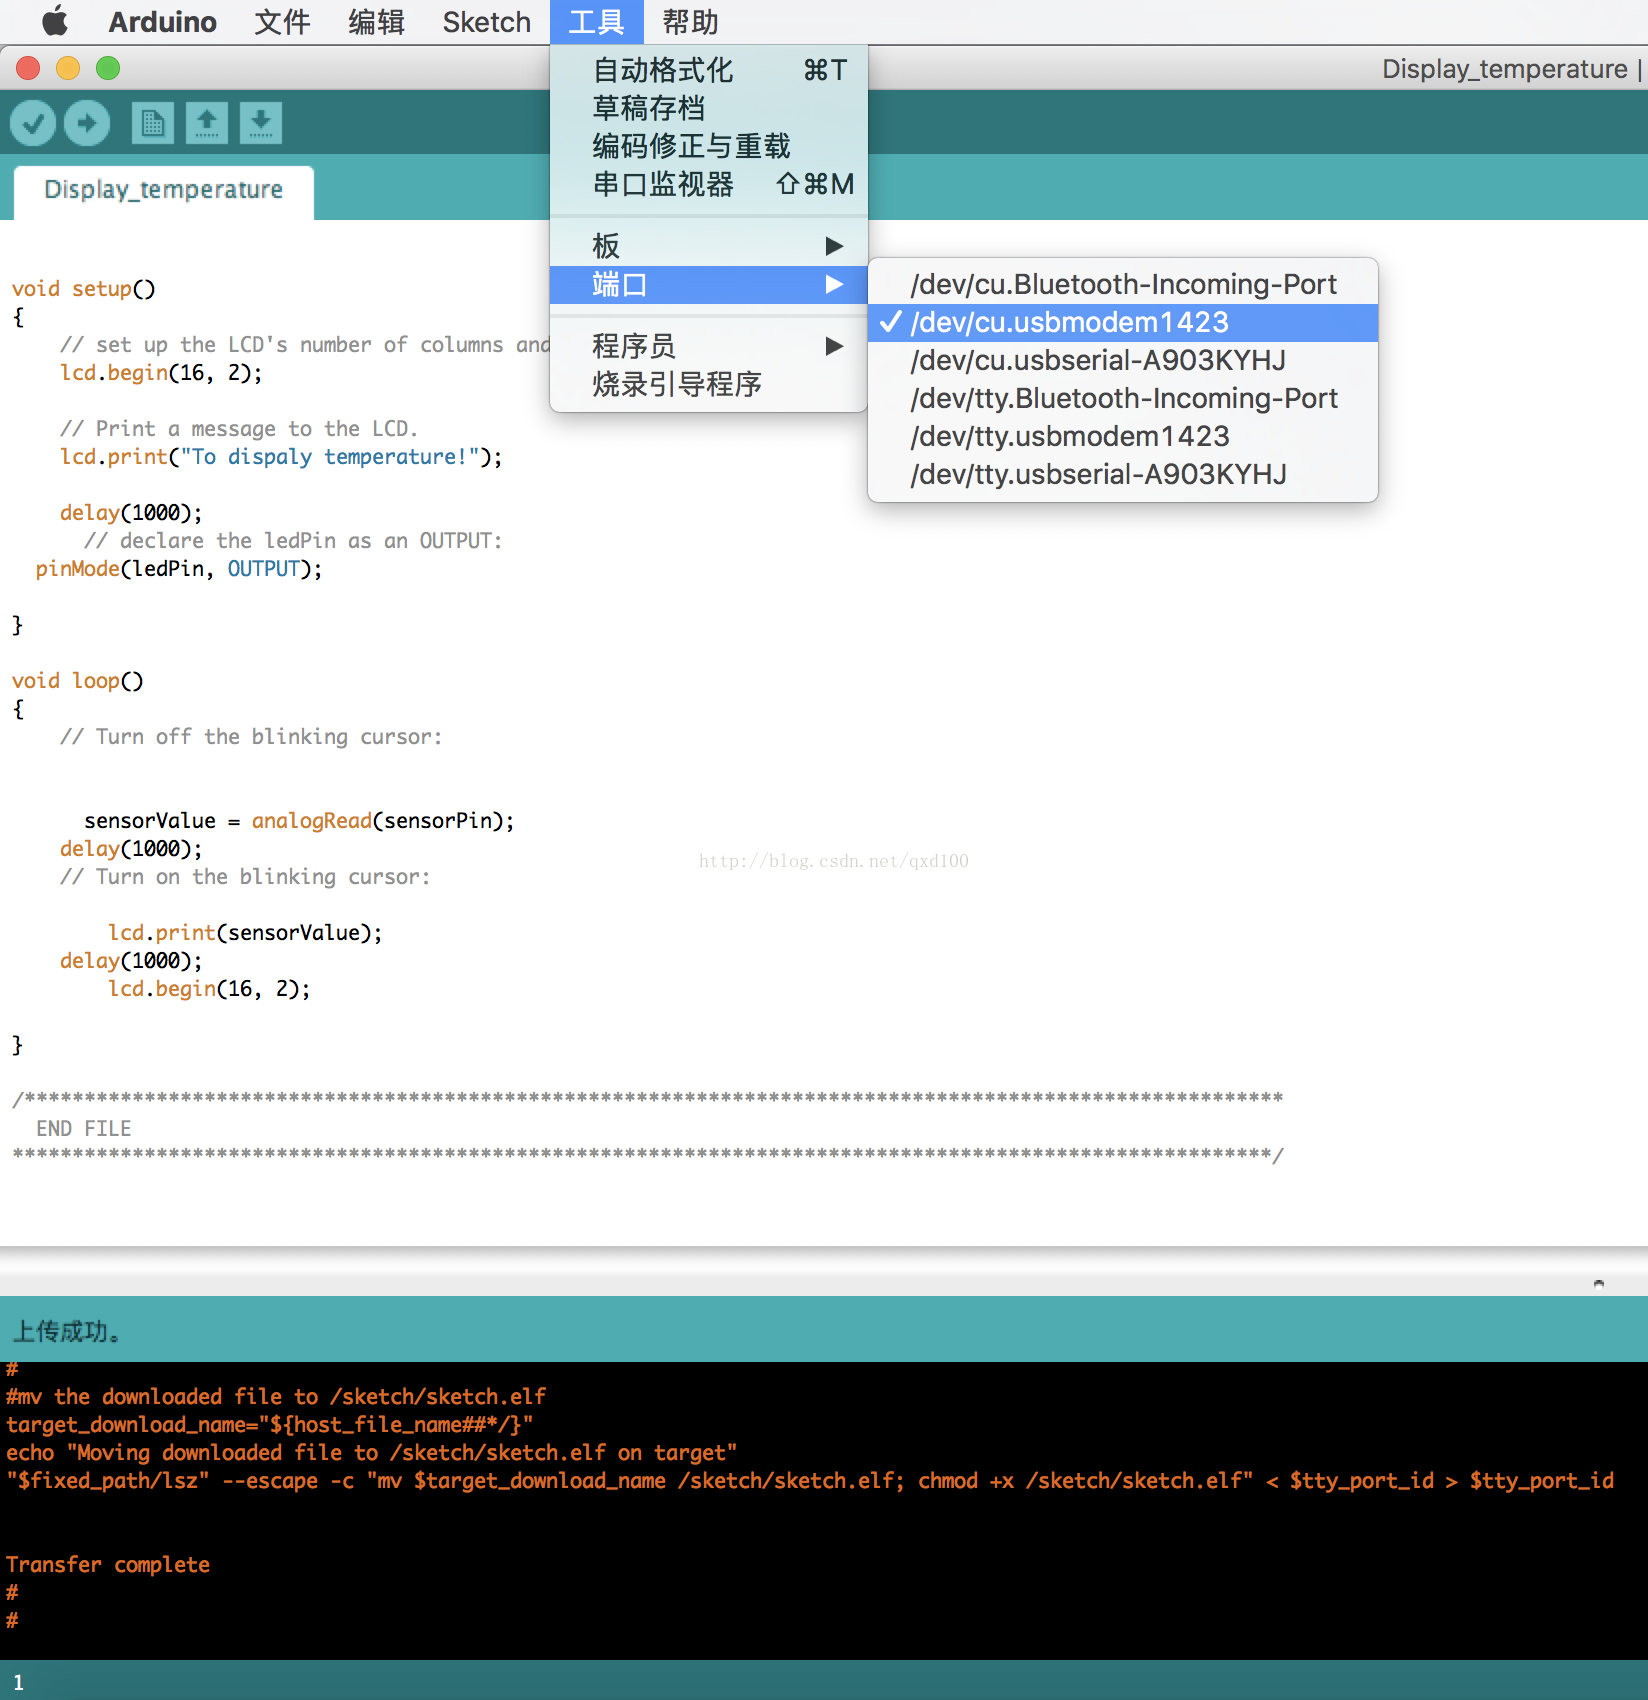Open the 帮助 menu

pyautogui.click(x=690, y=21)
